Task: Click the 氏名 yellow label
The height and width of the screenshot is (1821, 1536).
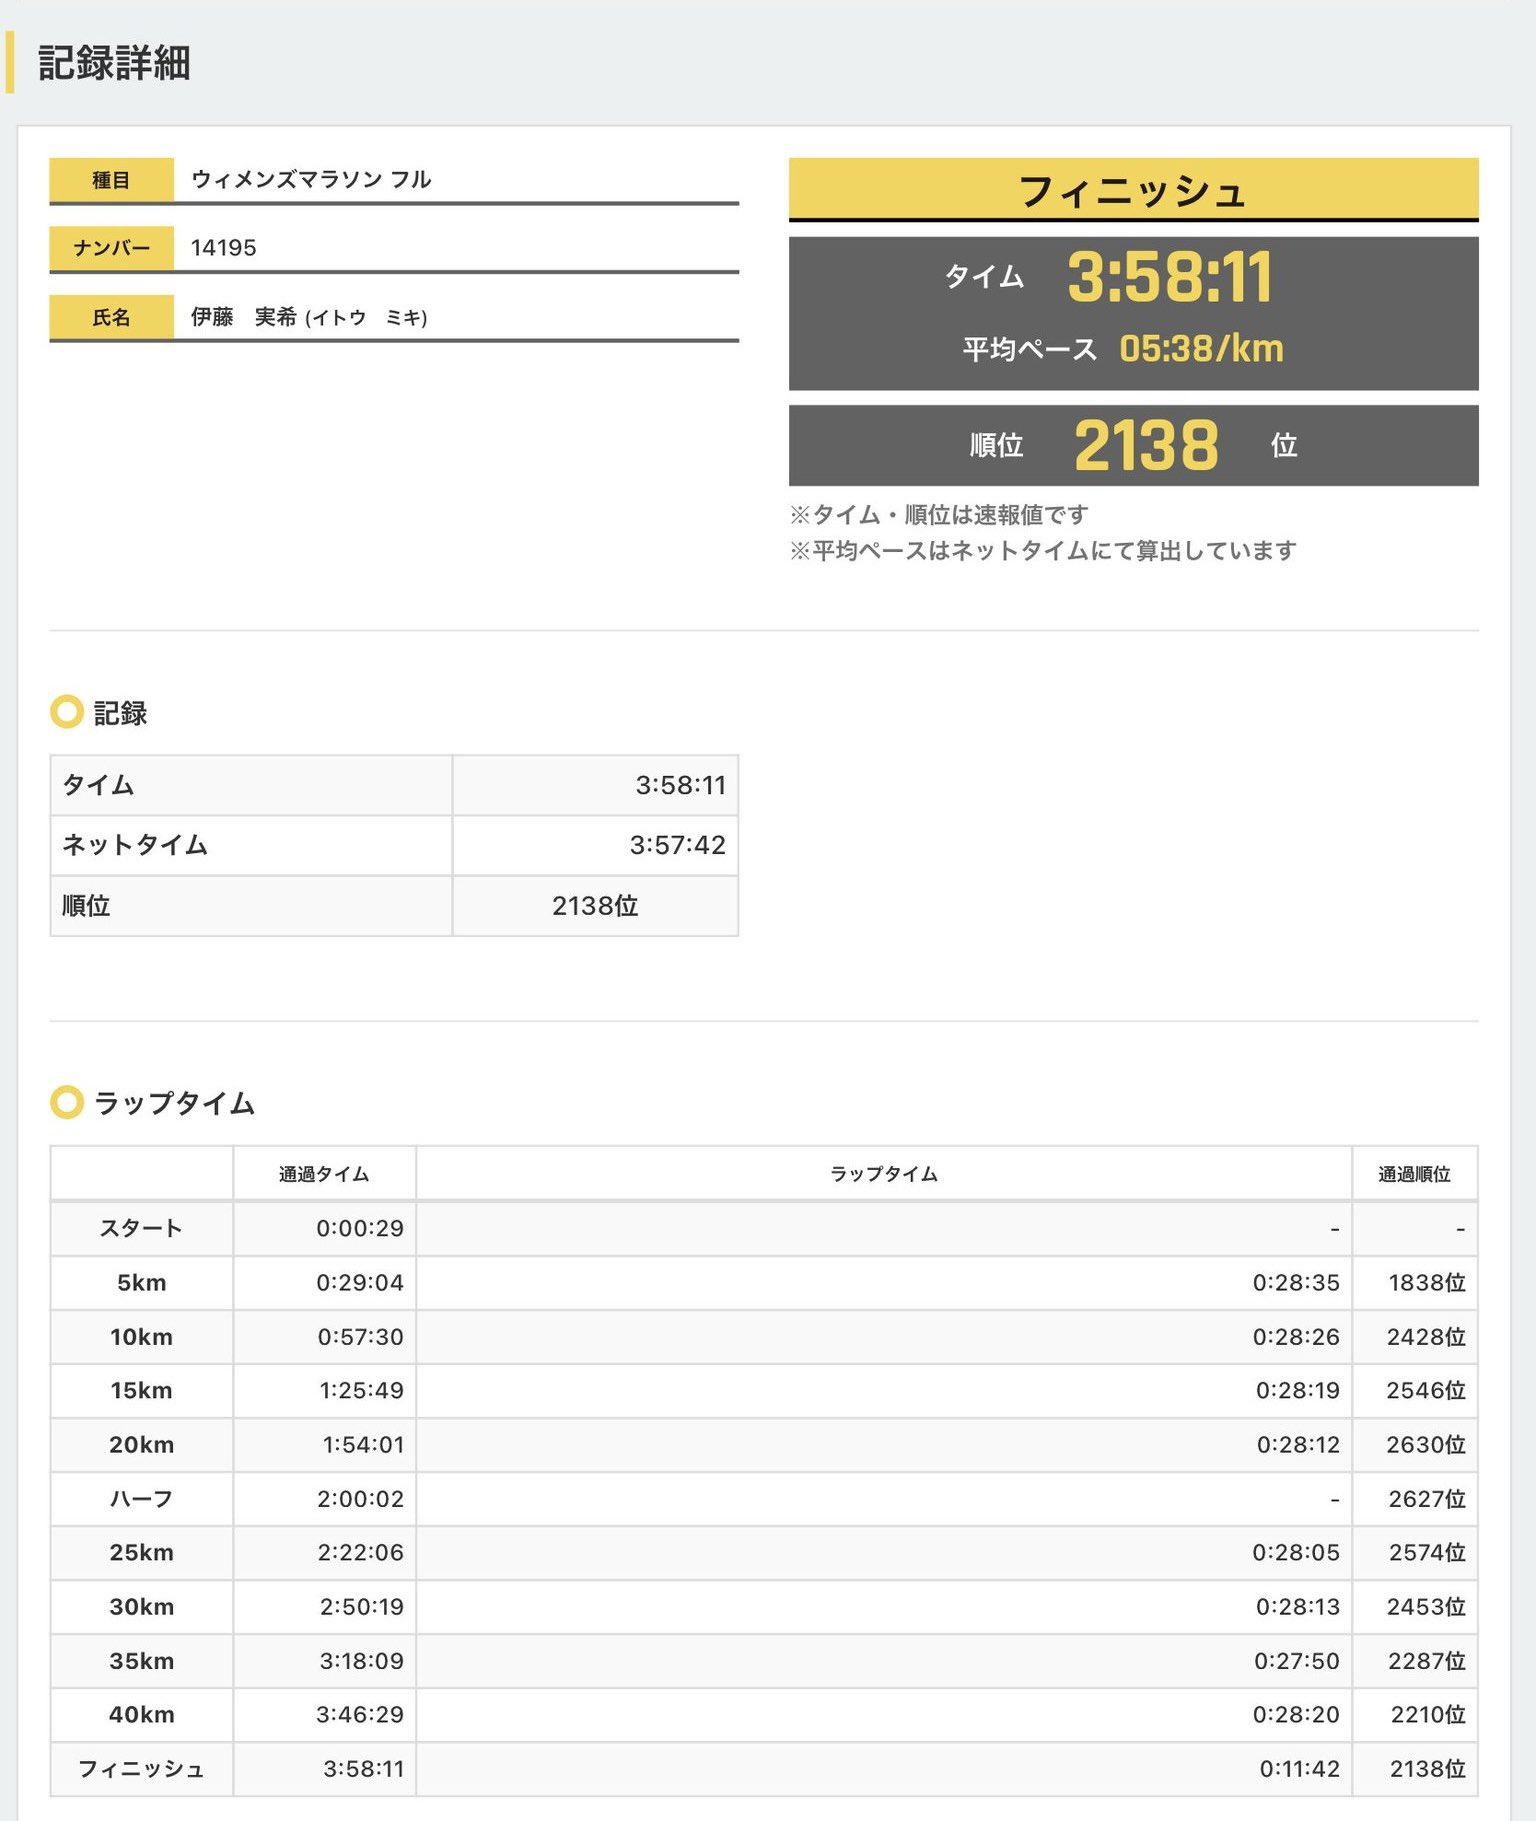Action: 111,317
